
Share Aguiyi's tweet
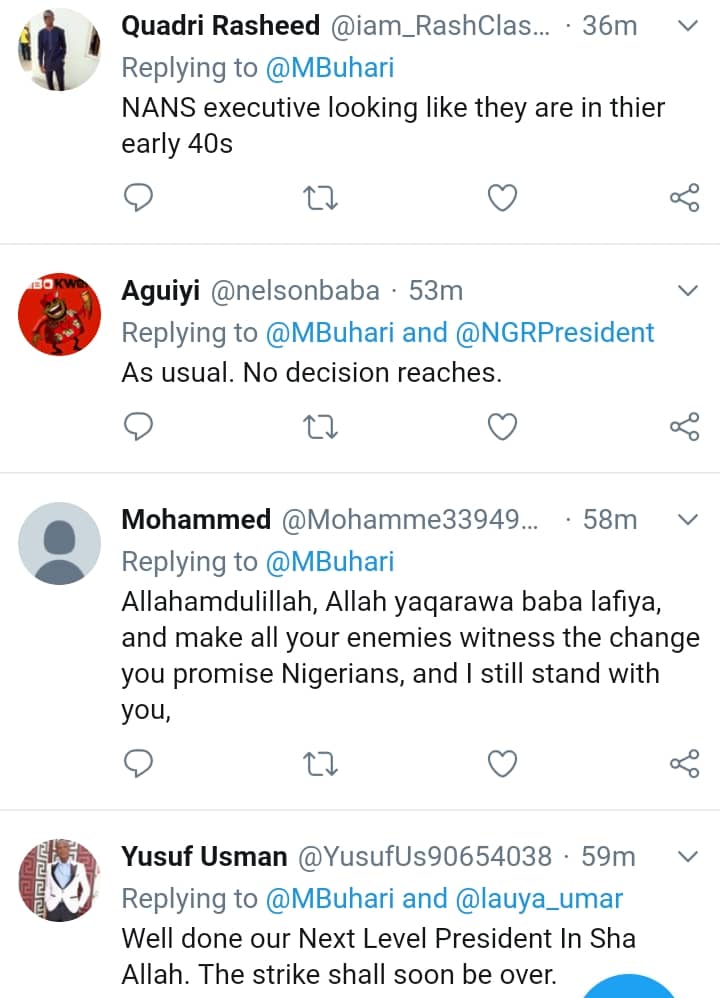point(684,427)
